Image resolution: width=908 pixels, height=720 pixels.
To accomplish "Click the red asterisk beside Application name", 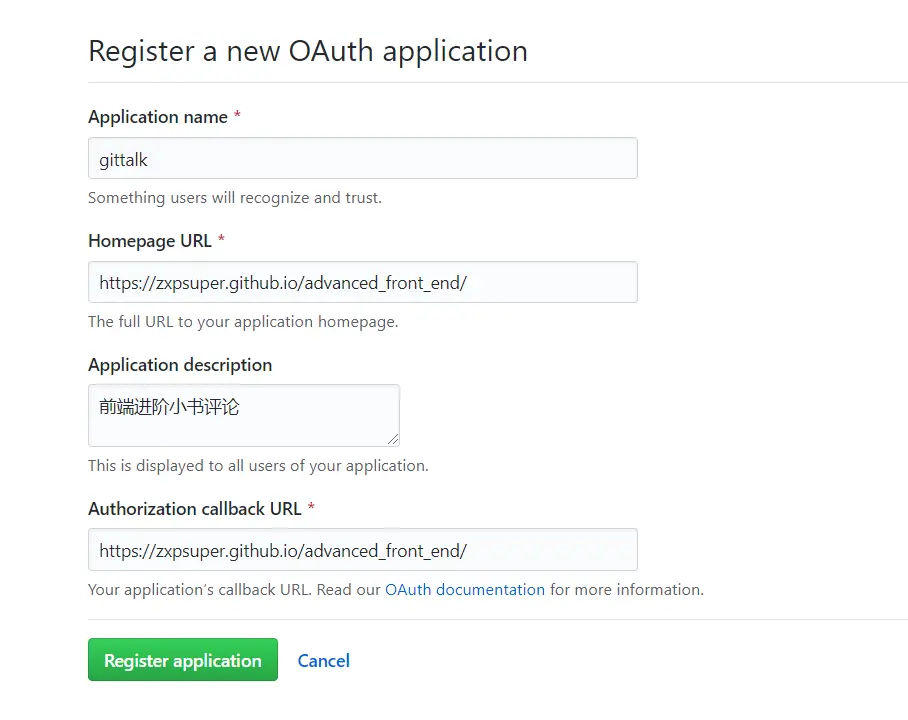I will click(x=237, y=117).
